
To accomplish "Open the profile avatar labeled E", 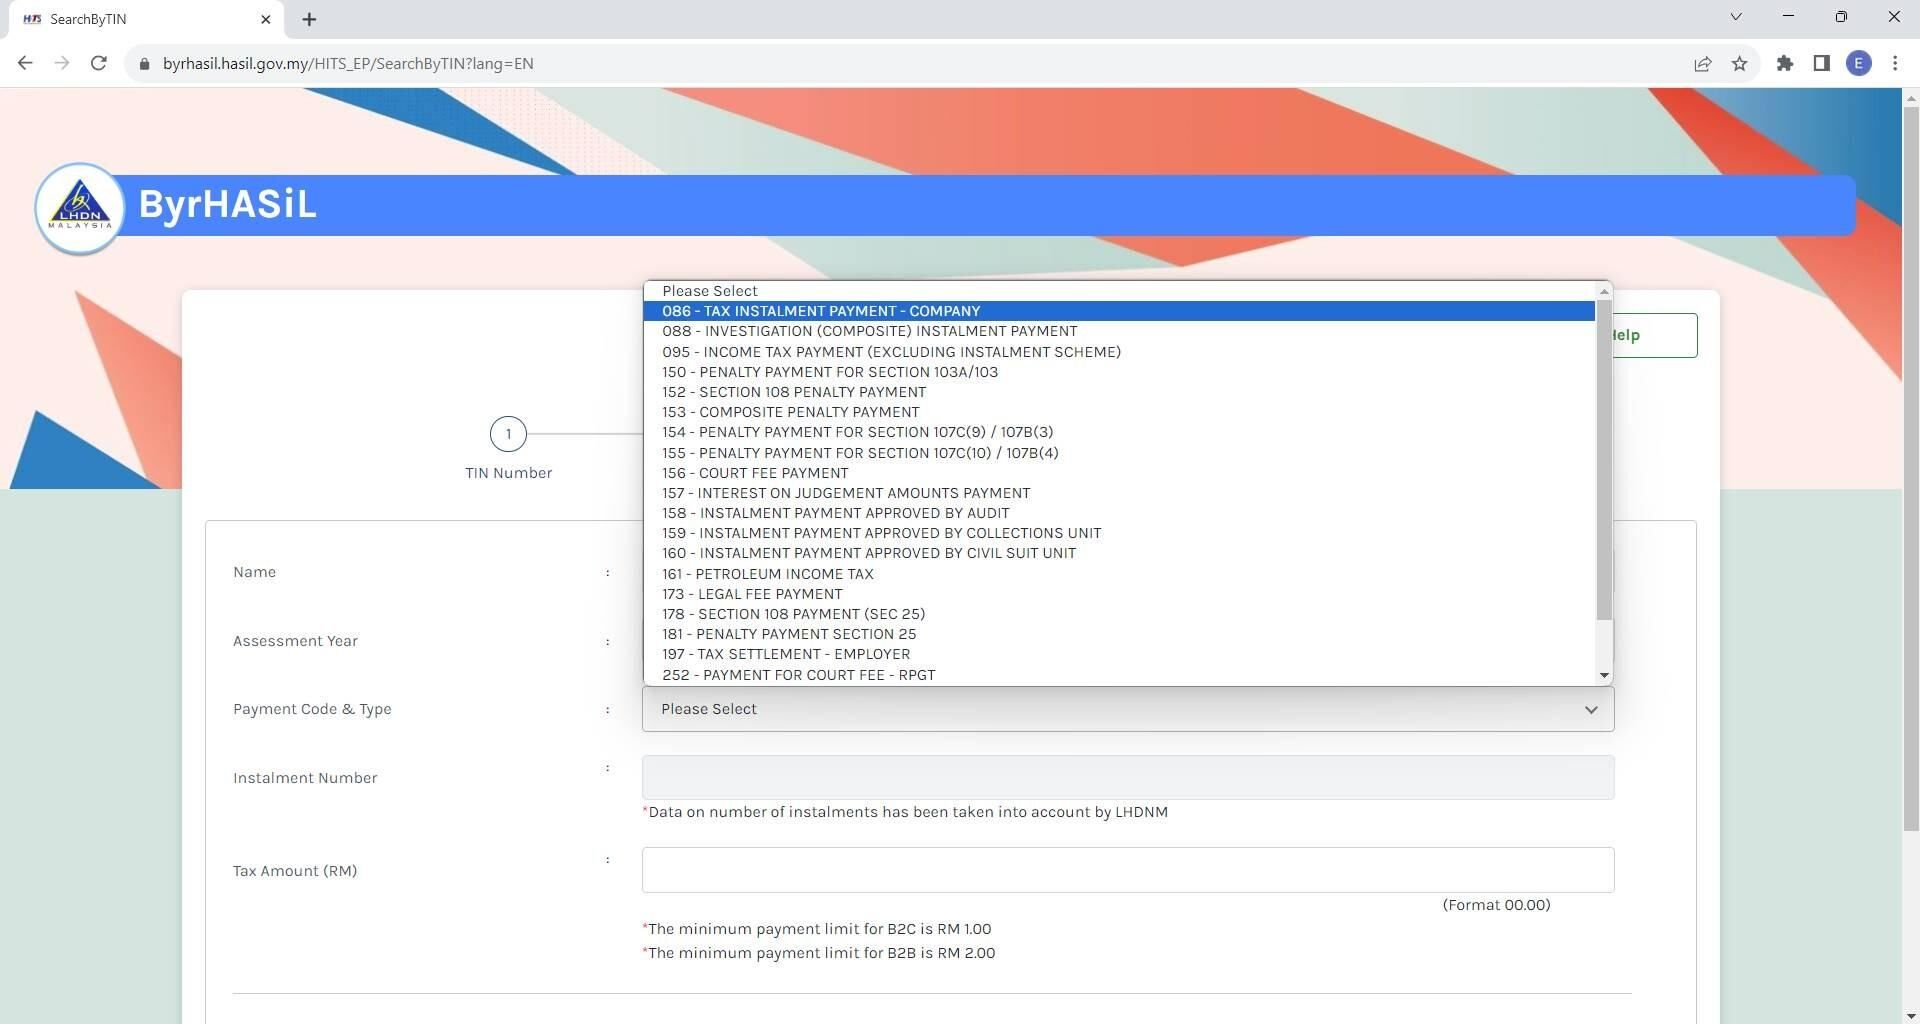I will [1859, 64].
